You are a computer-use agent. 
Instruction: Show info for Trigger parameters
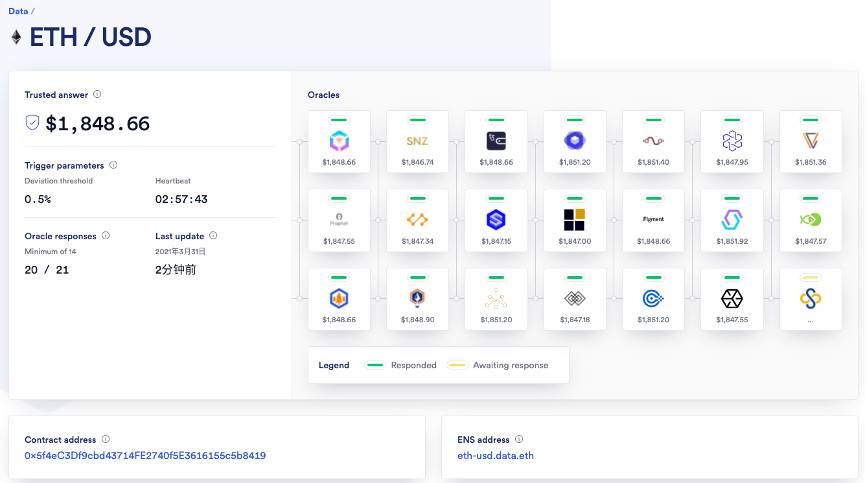point(113,165)
